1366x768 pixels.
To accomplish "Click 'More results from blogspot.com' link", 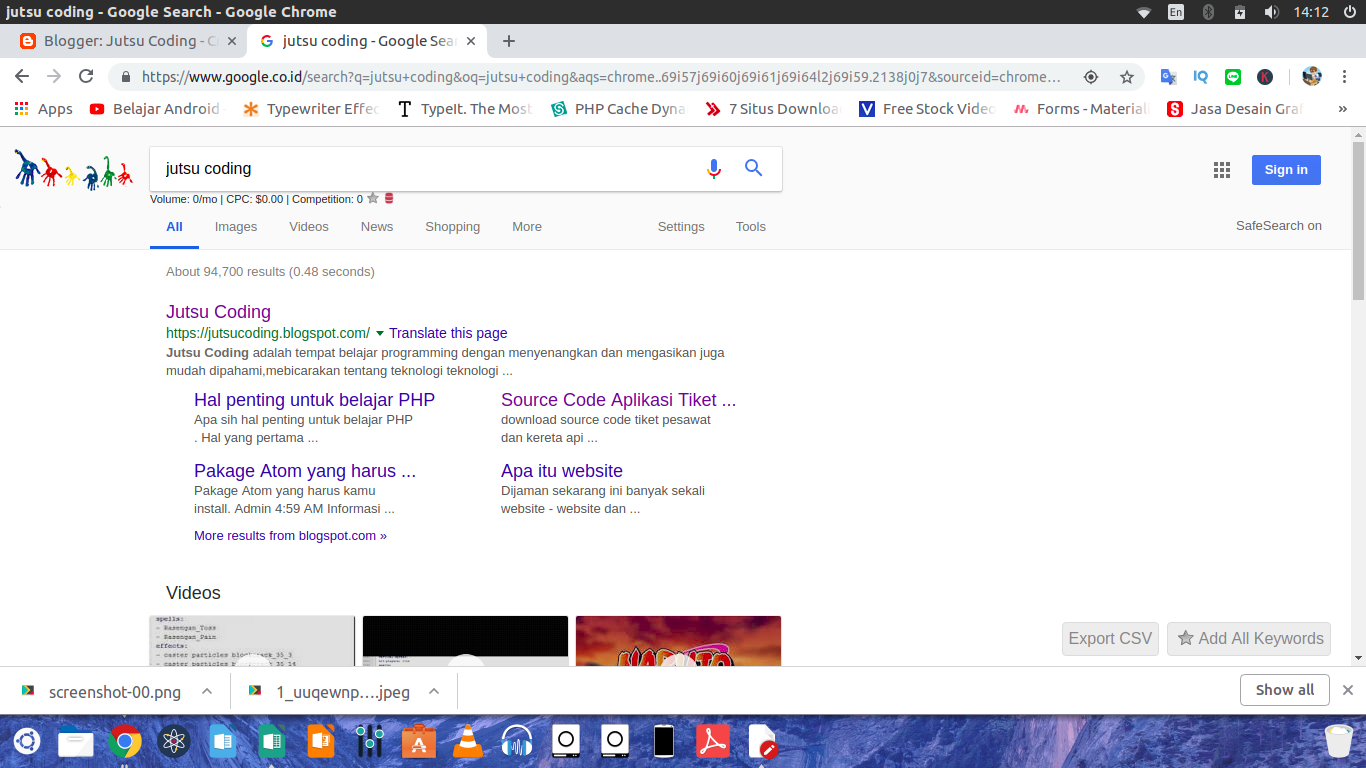I will coord(290,536).
